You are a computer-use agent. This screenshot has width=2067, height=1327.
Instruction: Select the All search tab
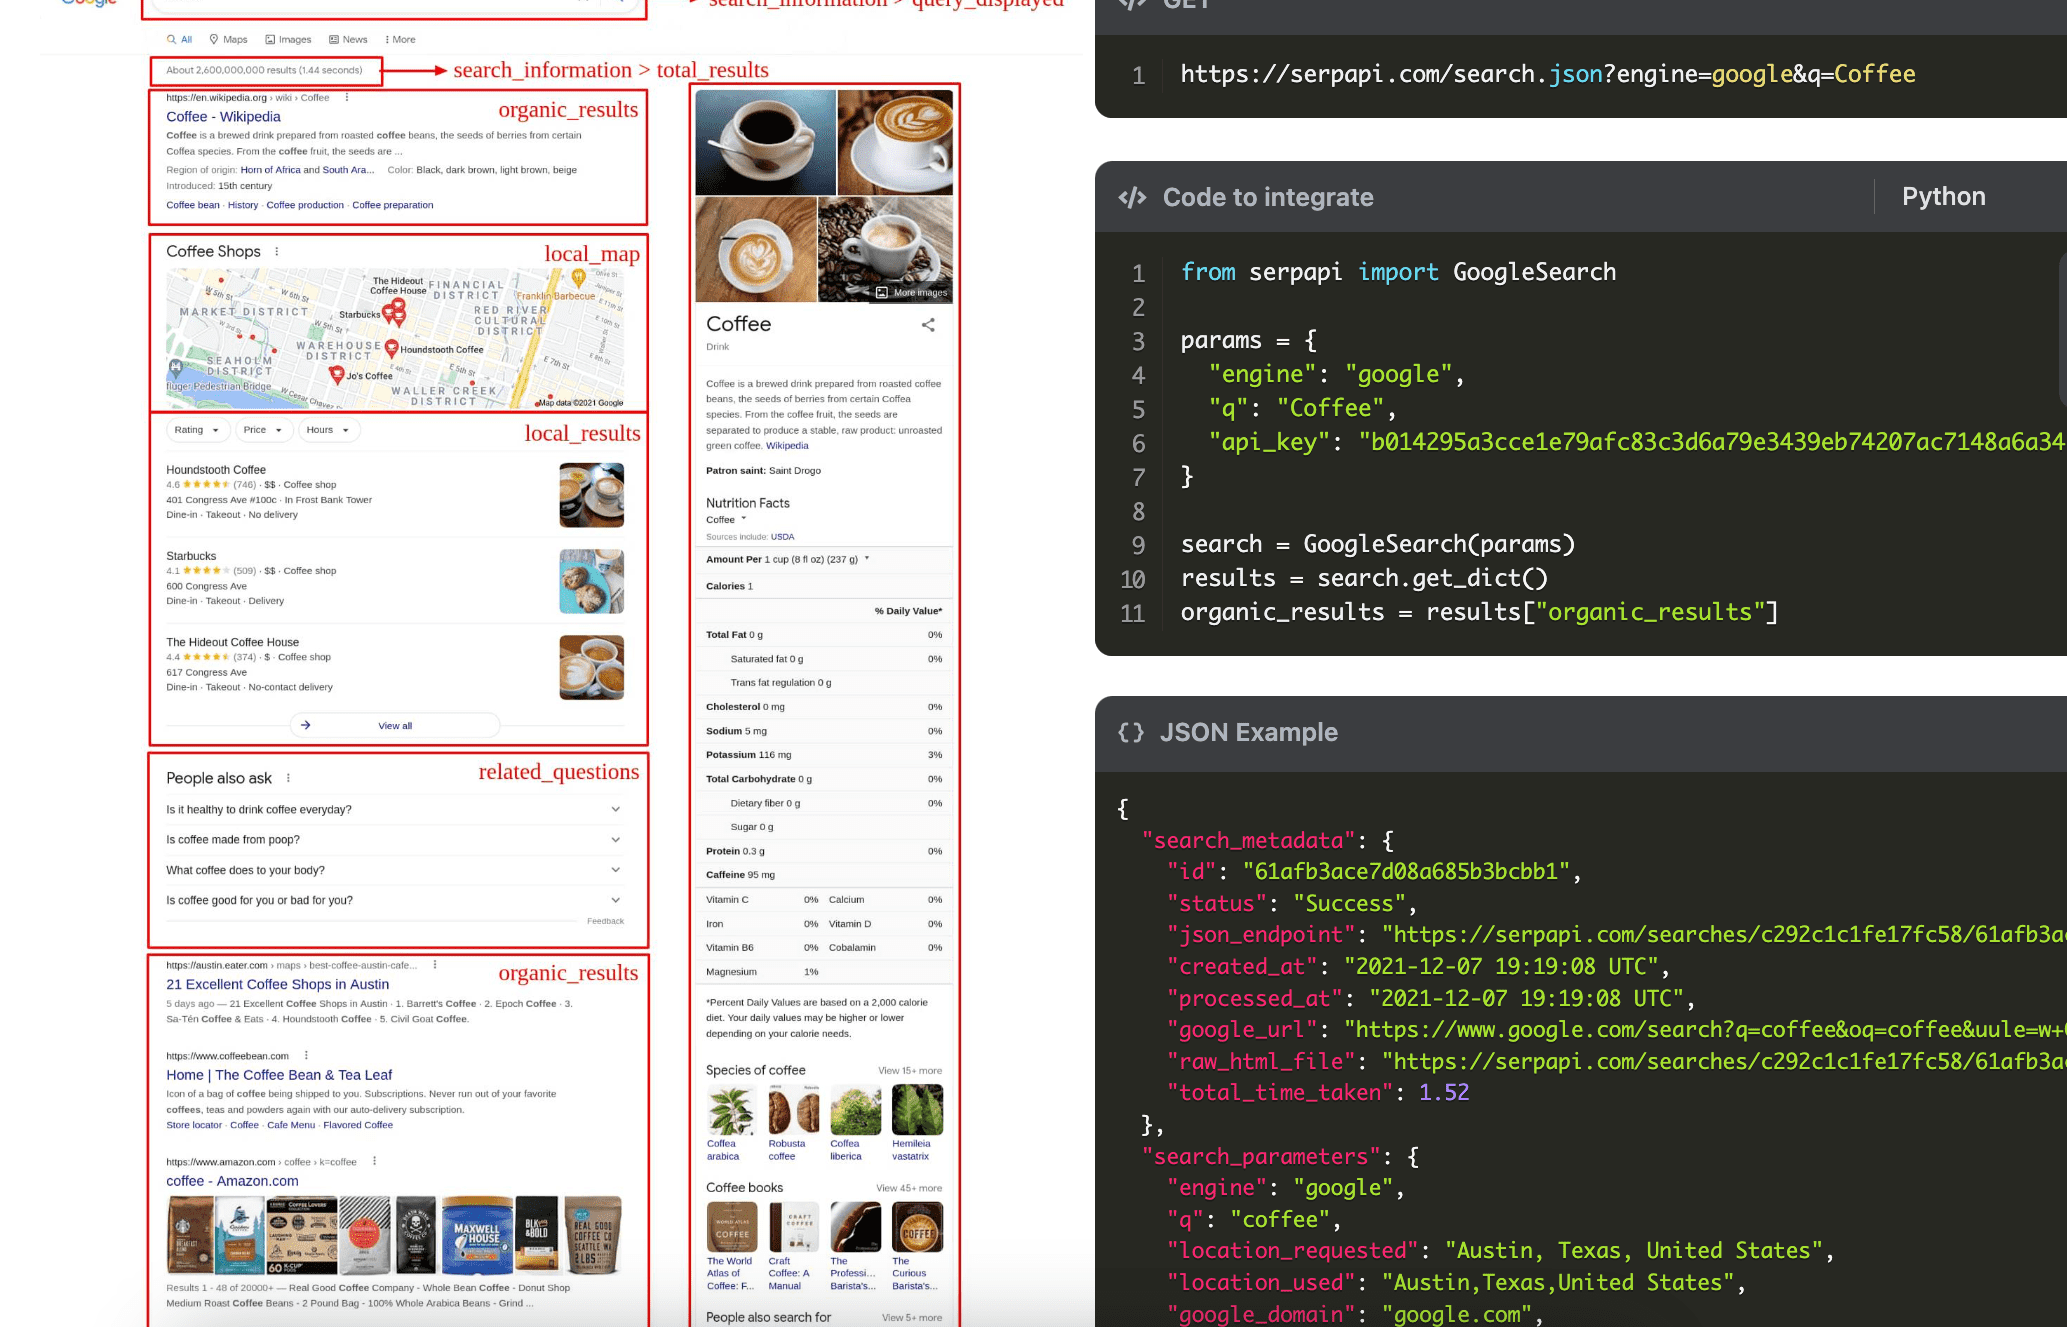[180, 40]
